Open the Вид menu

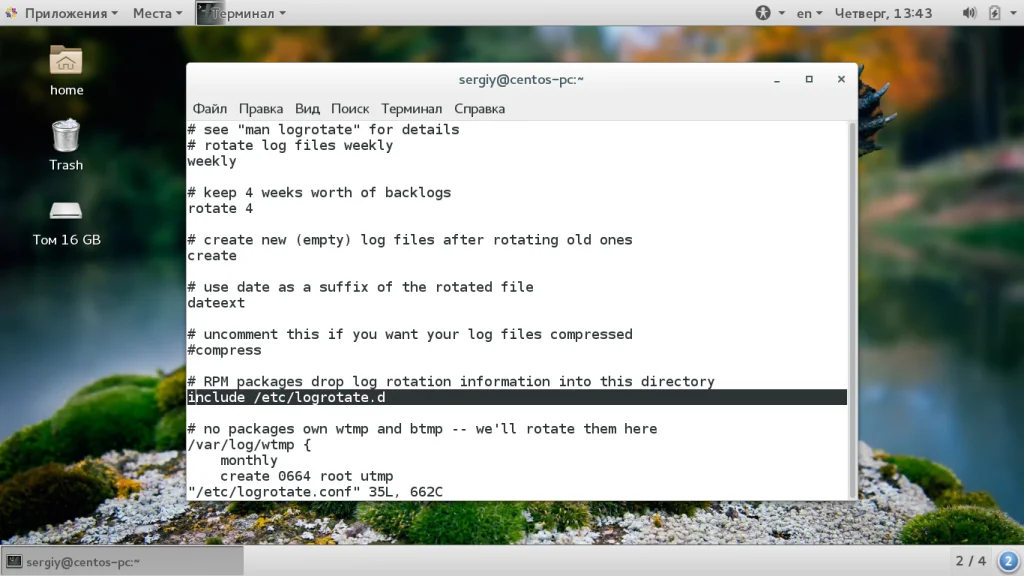pos(307,108)
